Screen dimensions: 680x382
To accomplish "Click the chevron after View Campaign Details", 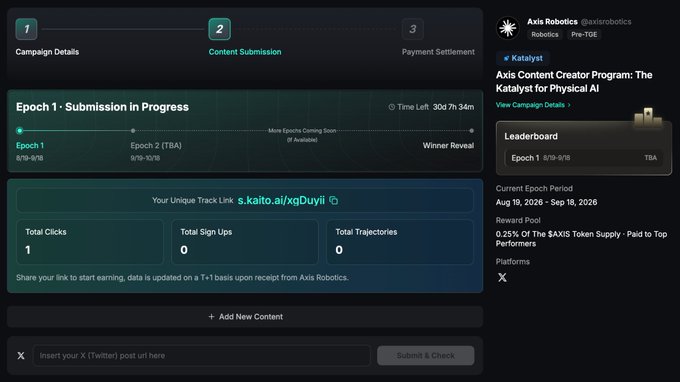I will tap(569, 105).
